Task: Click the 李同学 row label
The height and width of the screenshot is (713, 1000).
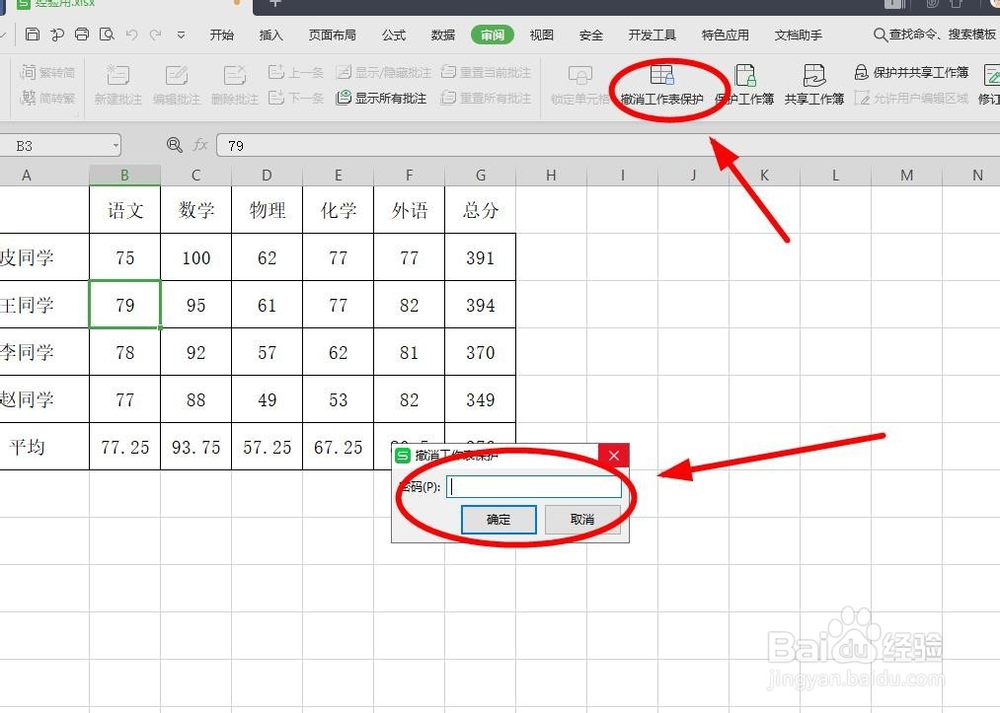Action: [44, 352]
